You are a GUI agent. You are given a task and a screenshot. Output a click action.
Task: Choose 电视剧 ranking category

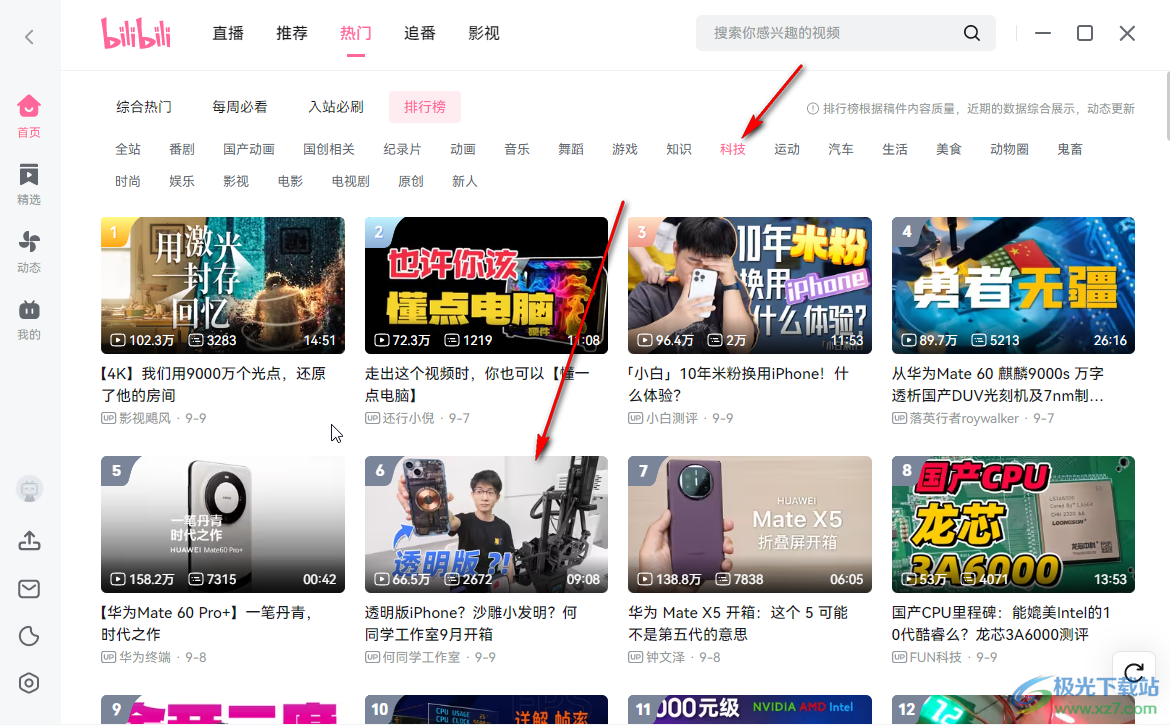click(350, 181)
